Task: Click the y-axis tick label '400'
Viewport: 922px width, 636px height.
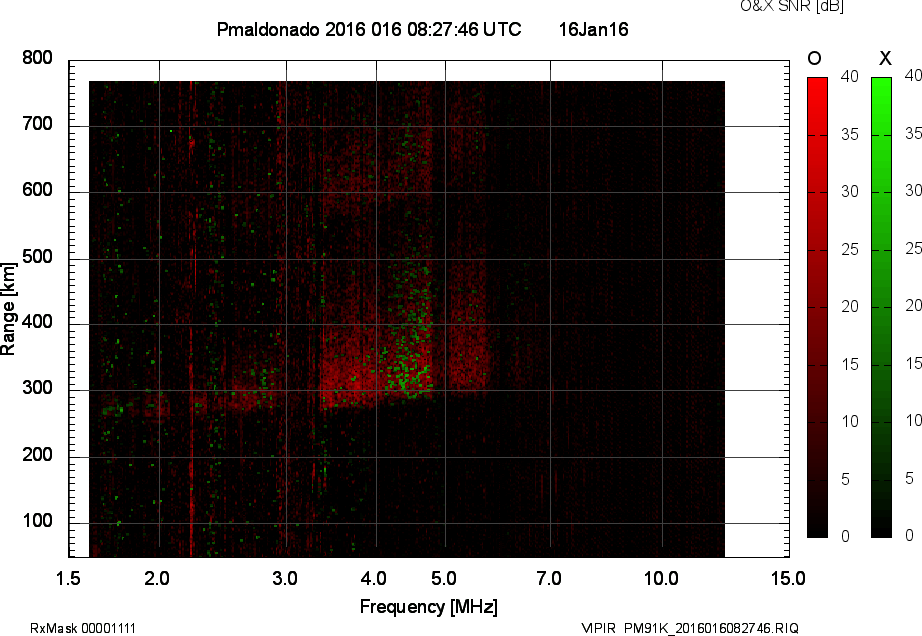Action: tap(37, 322)
